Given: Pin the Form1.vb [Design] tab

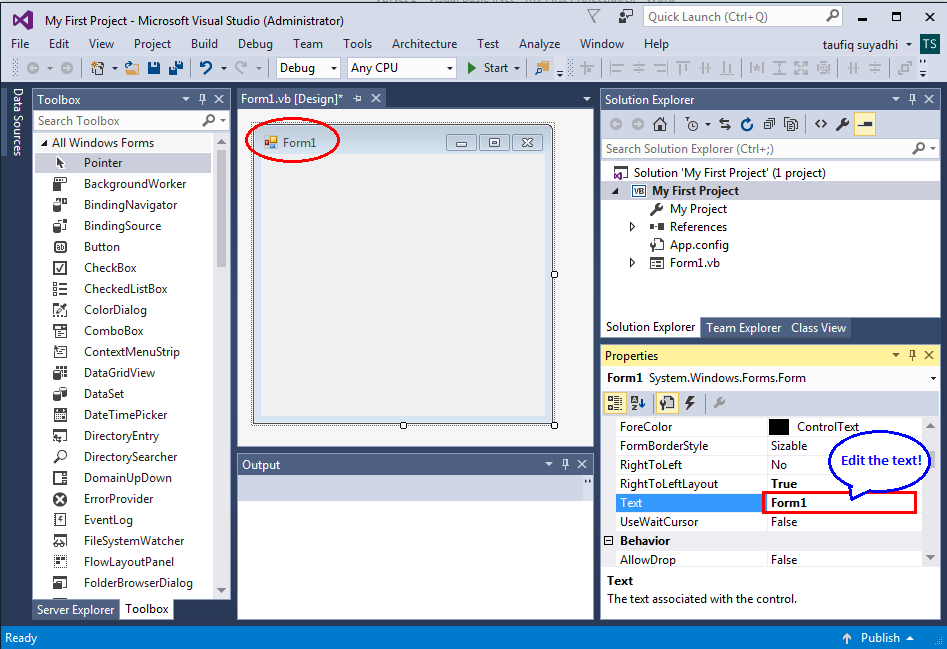Looking at the screenshot, I should coord(358,98).
